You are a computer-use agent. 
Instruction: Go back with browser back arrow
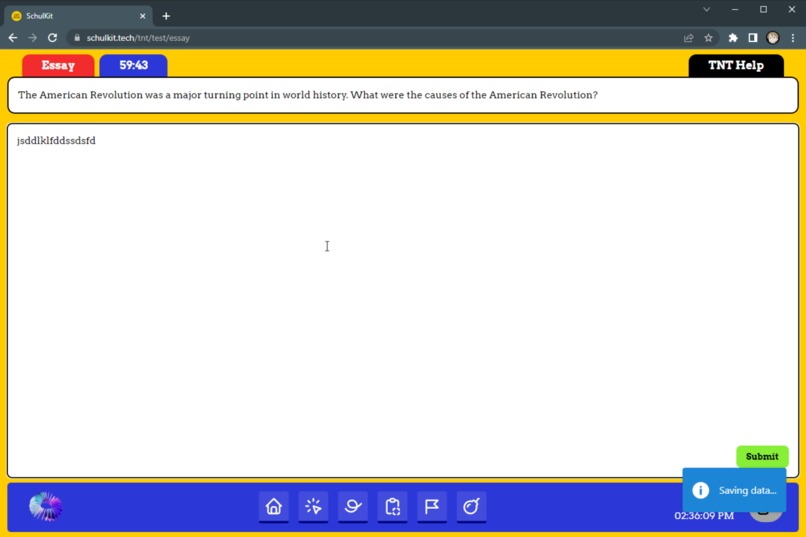point(13,38)
